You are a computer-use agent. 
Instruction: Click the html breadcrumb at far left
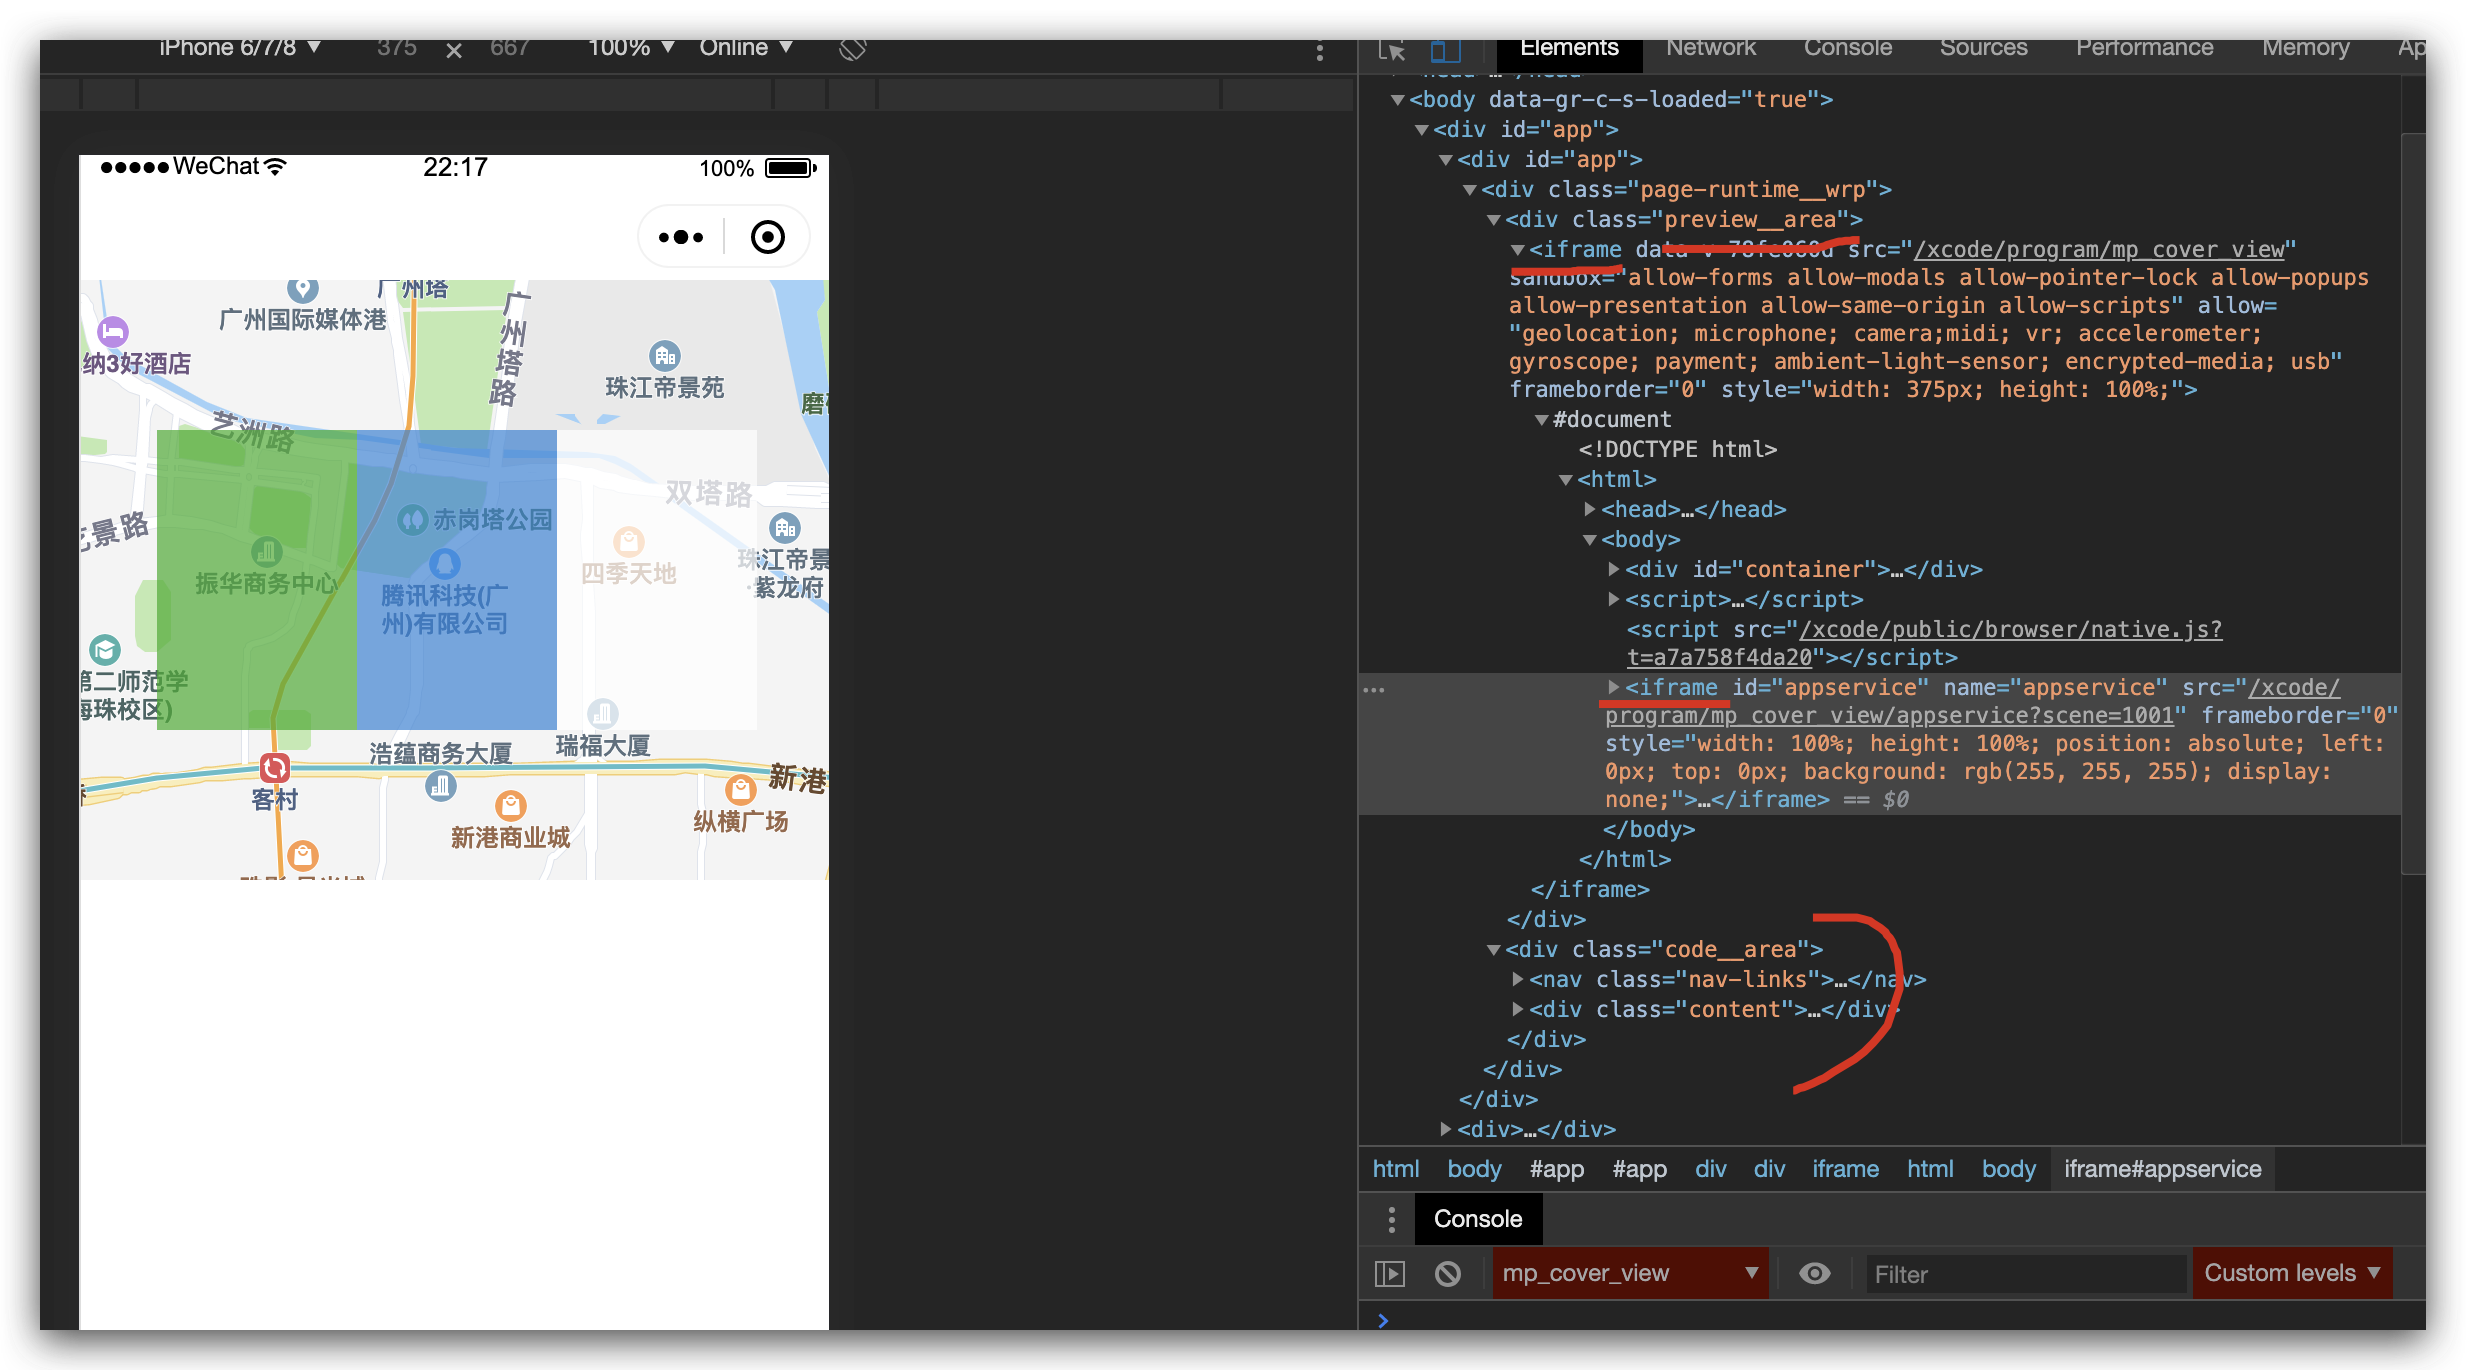1395,1169
